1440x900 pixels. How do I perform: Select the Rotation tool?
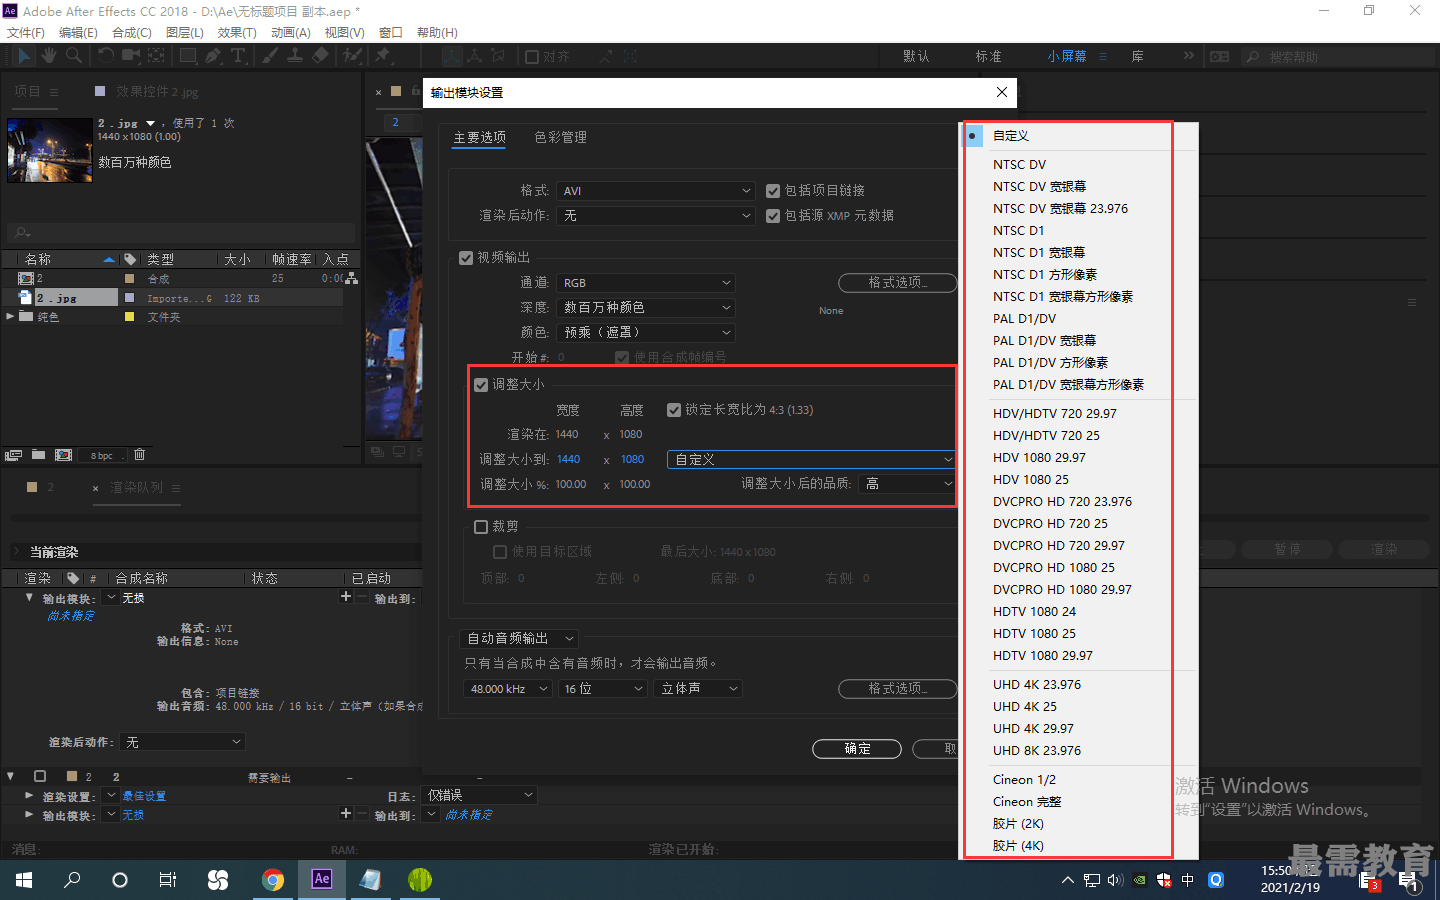click(106, 56)
